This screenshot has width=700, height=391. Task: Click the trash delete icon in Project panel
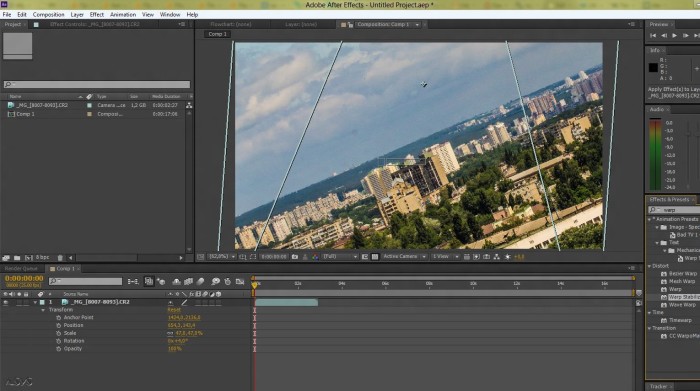[60, 258]
